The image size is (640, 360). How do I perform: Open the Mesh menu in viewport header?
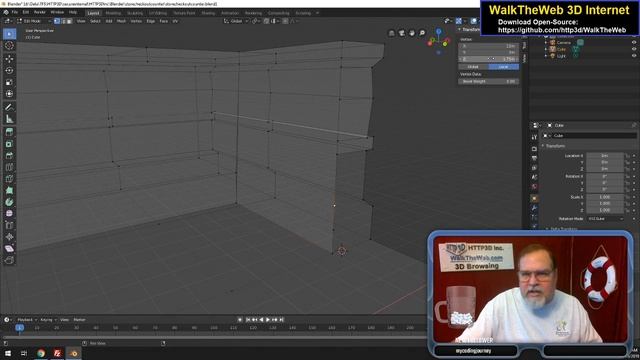pyautogui.click(x=121, y=21)
